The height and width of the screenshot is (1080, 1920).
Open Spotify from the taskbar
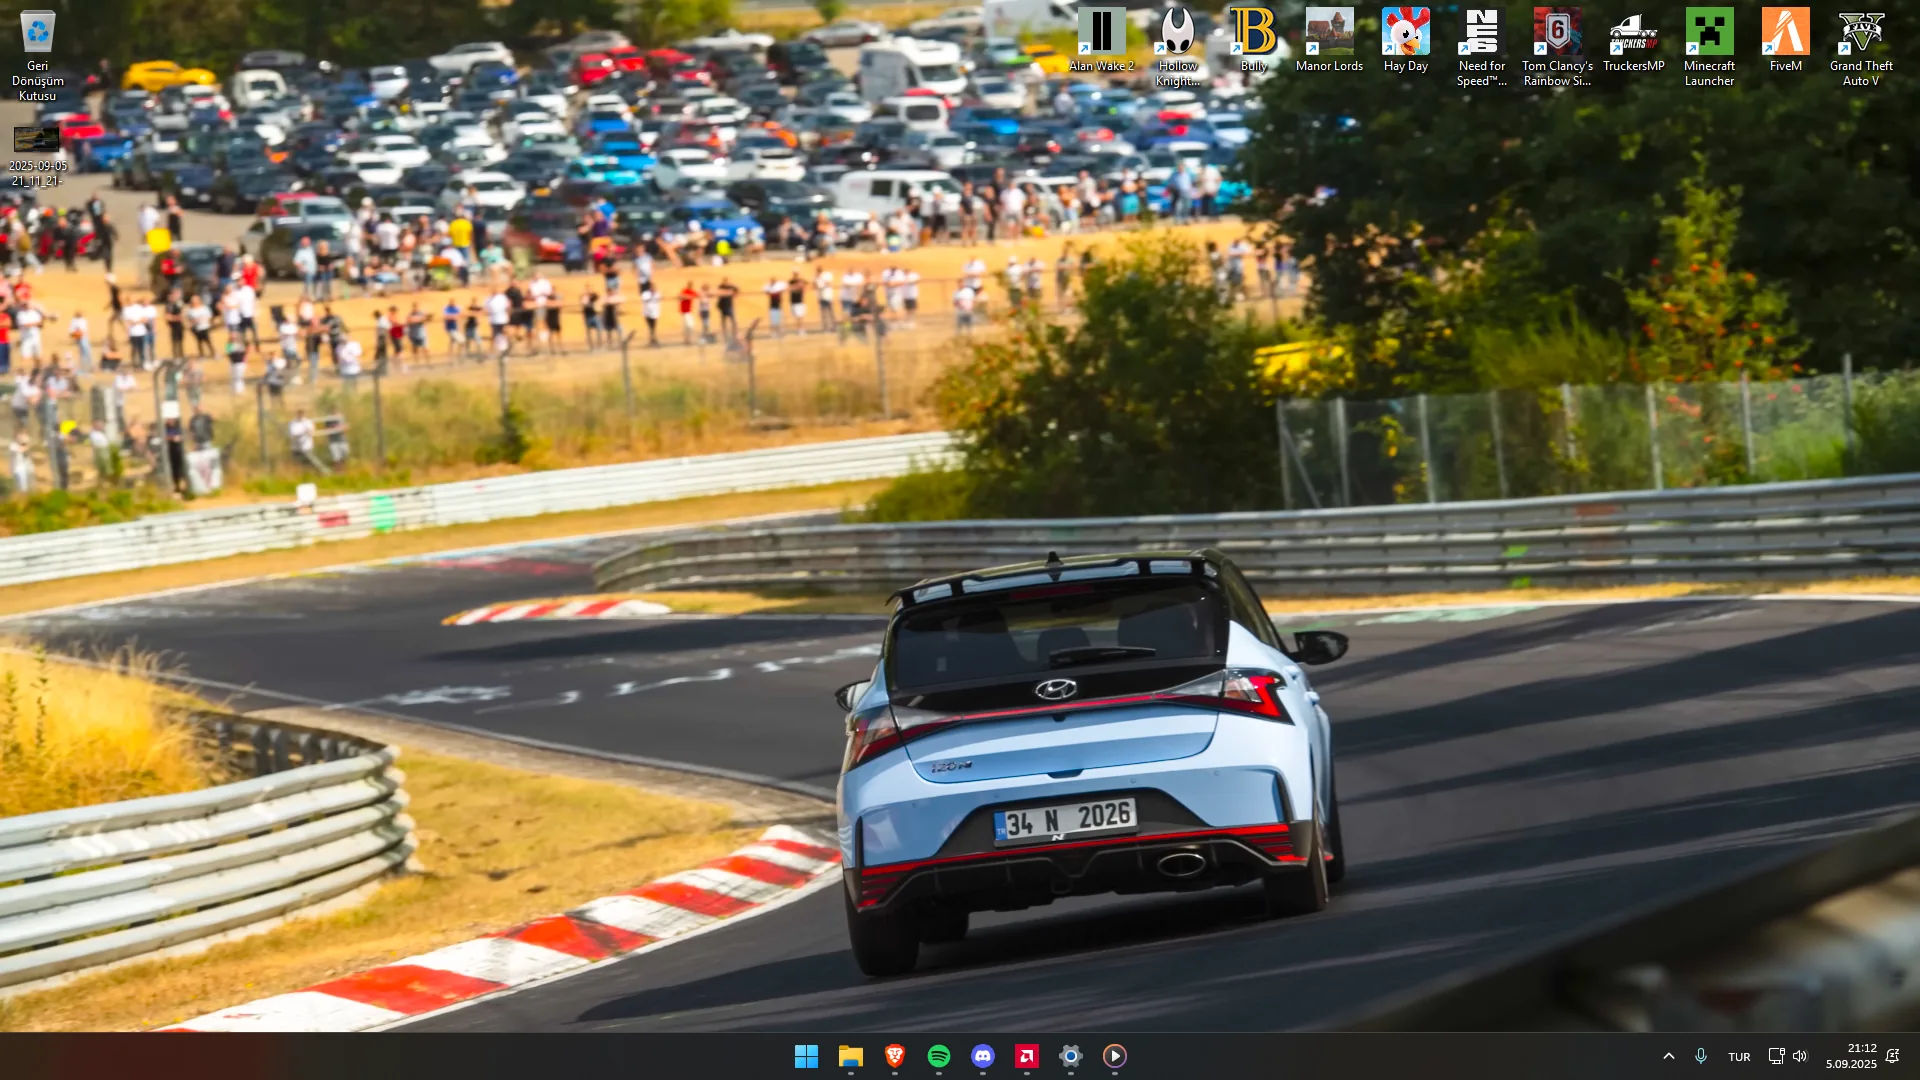pyautogui.click(x=938, y=1056)
